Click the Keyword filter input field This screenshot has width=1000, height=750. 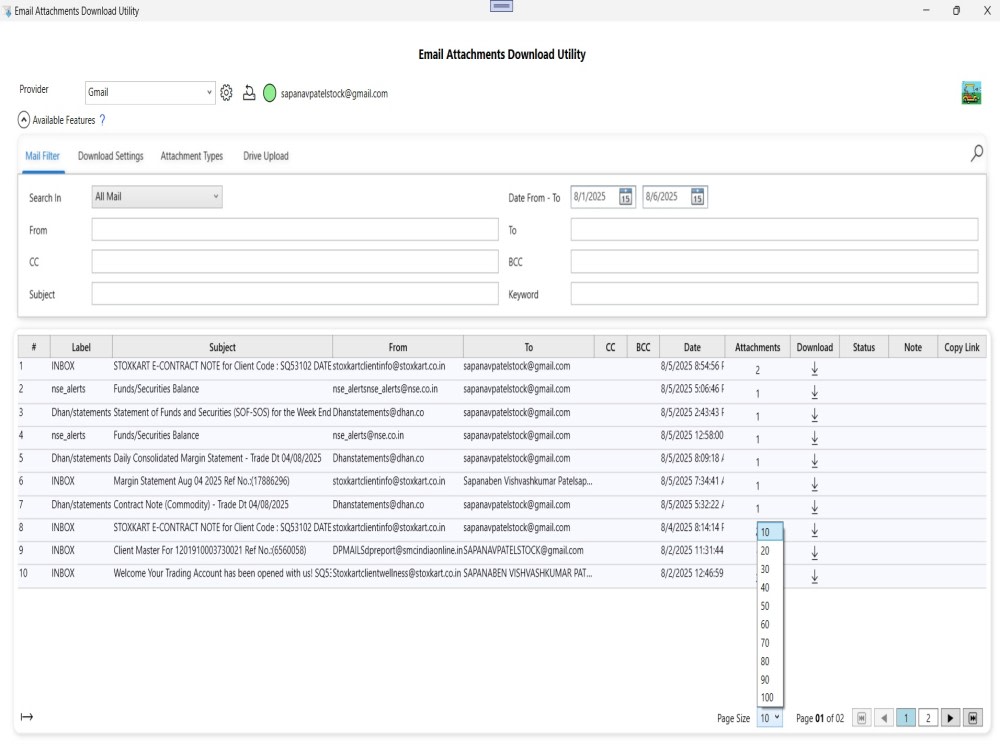coord(774,293)
